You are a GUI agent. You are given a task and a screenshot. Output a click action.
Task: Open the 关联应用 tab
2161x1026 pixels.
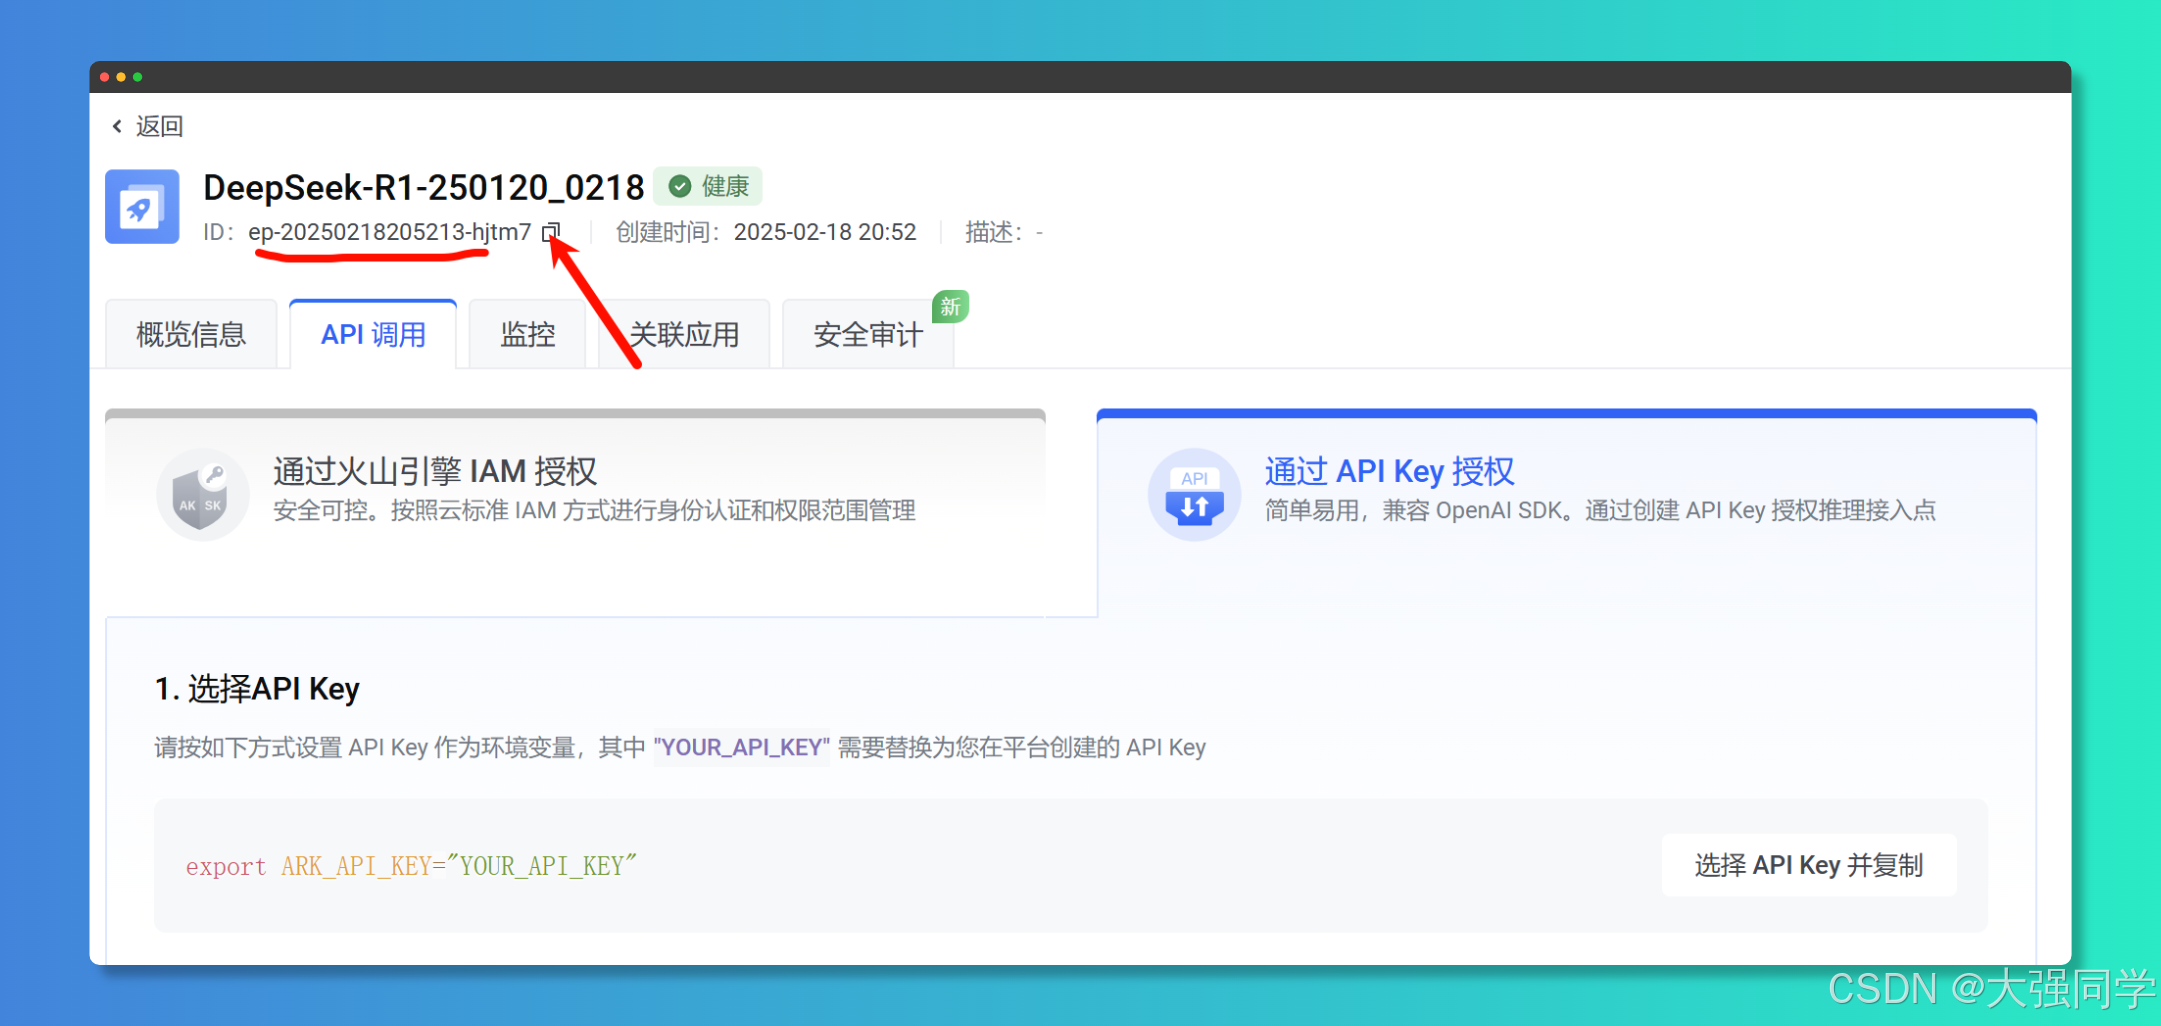684,334
